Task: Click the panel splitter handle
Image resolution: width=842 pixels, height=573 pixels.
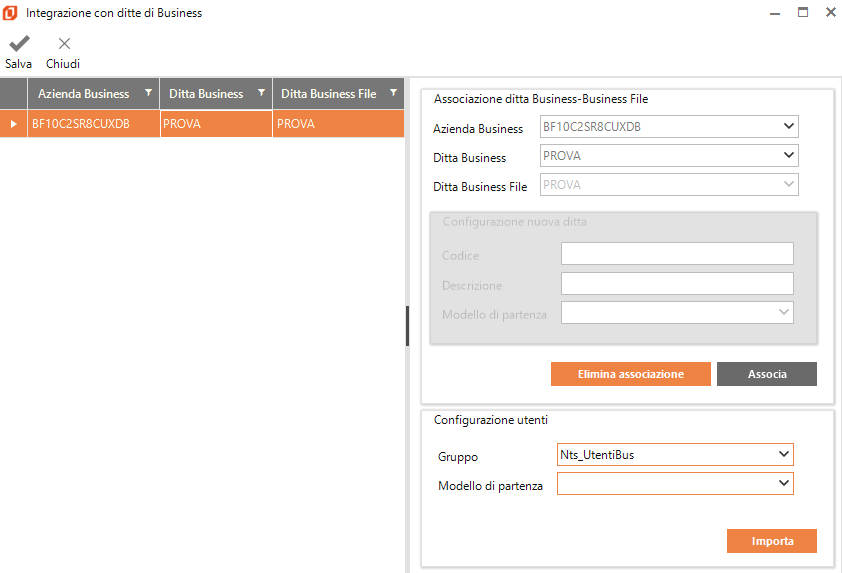Action: coord(408,325)
